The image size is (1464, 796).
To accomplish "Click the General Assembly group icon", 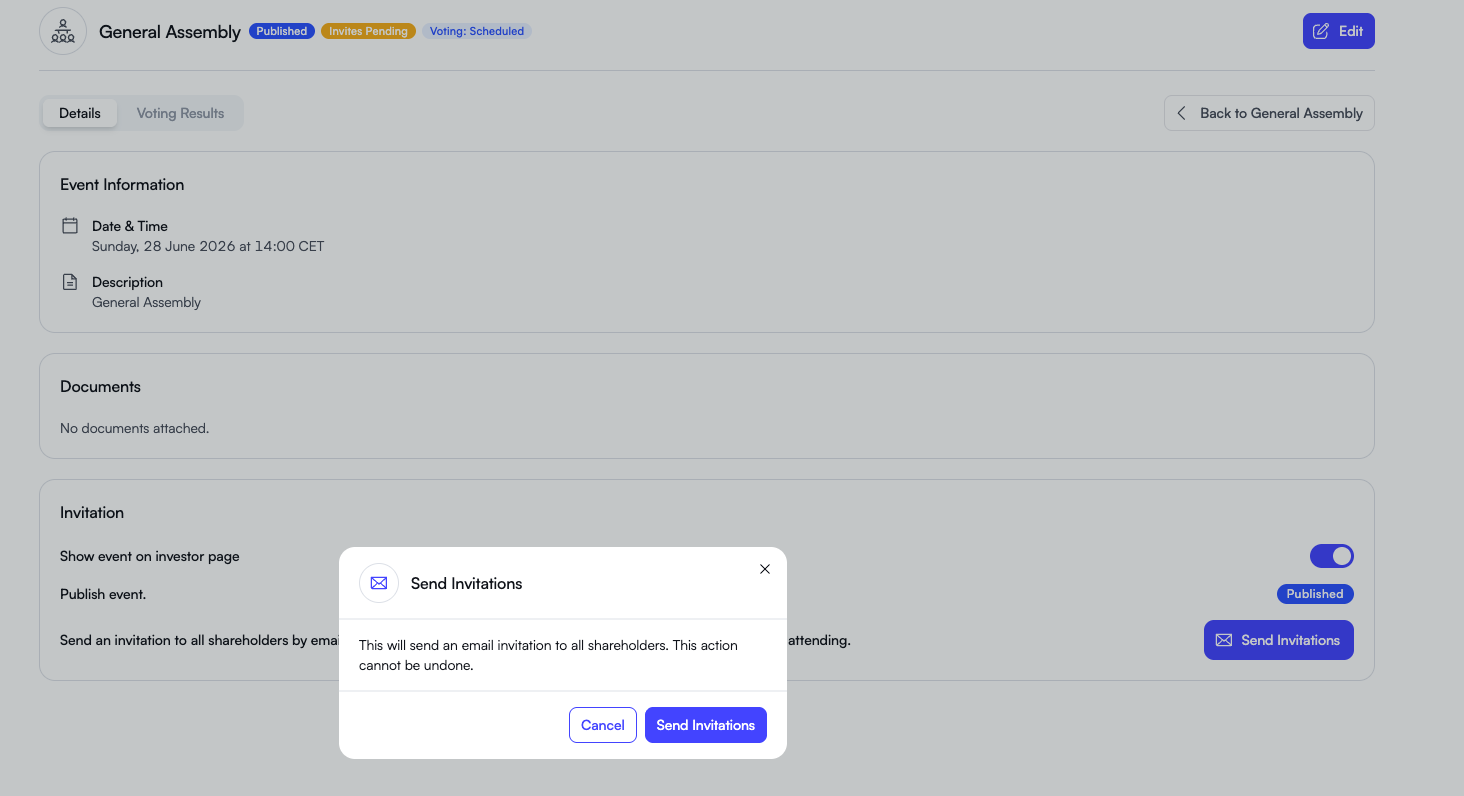I will [x=63, y=31].
